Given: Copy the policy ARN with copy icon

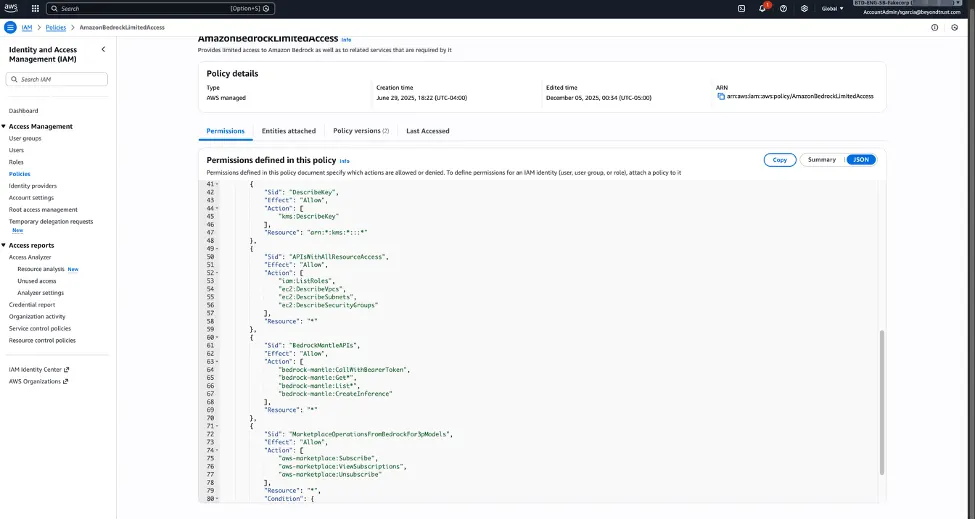Looking at the screenshot, I should 721,97.
